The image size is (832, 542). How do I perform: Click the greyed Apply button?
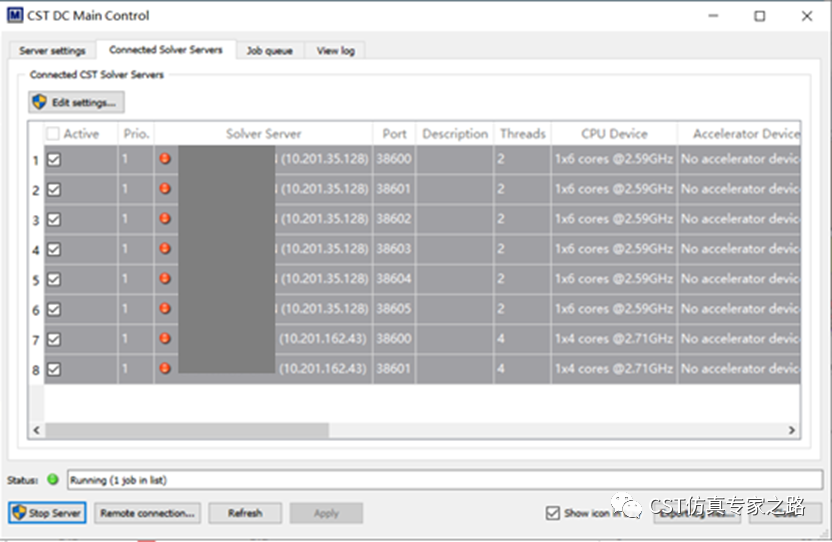(x=326, y=513)
